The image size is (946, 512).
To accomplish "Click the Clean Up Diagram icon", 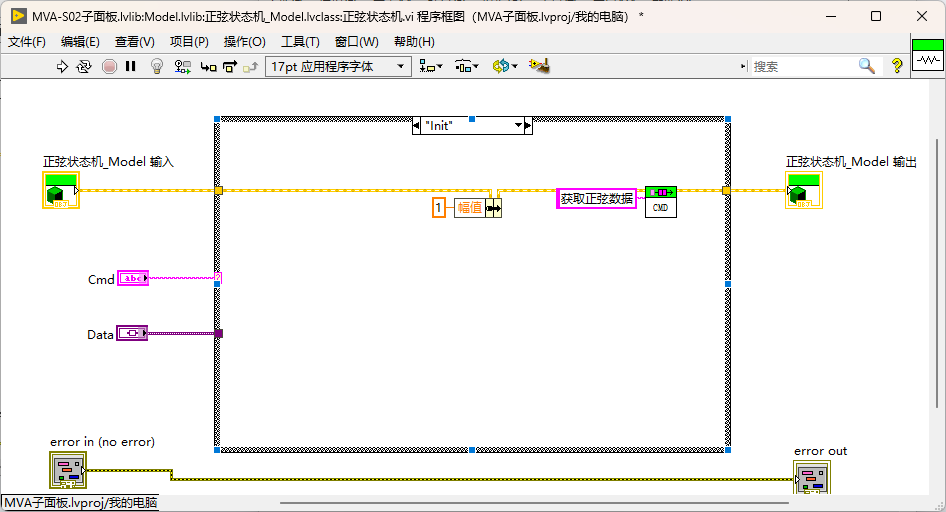I will (539, 66).
